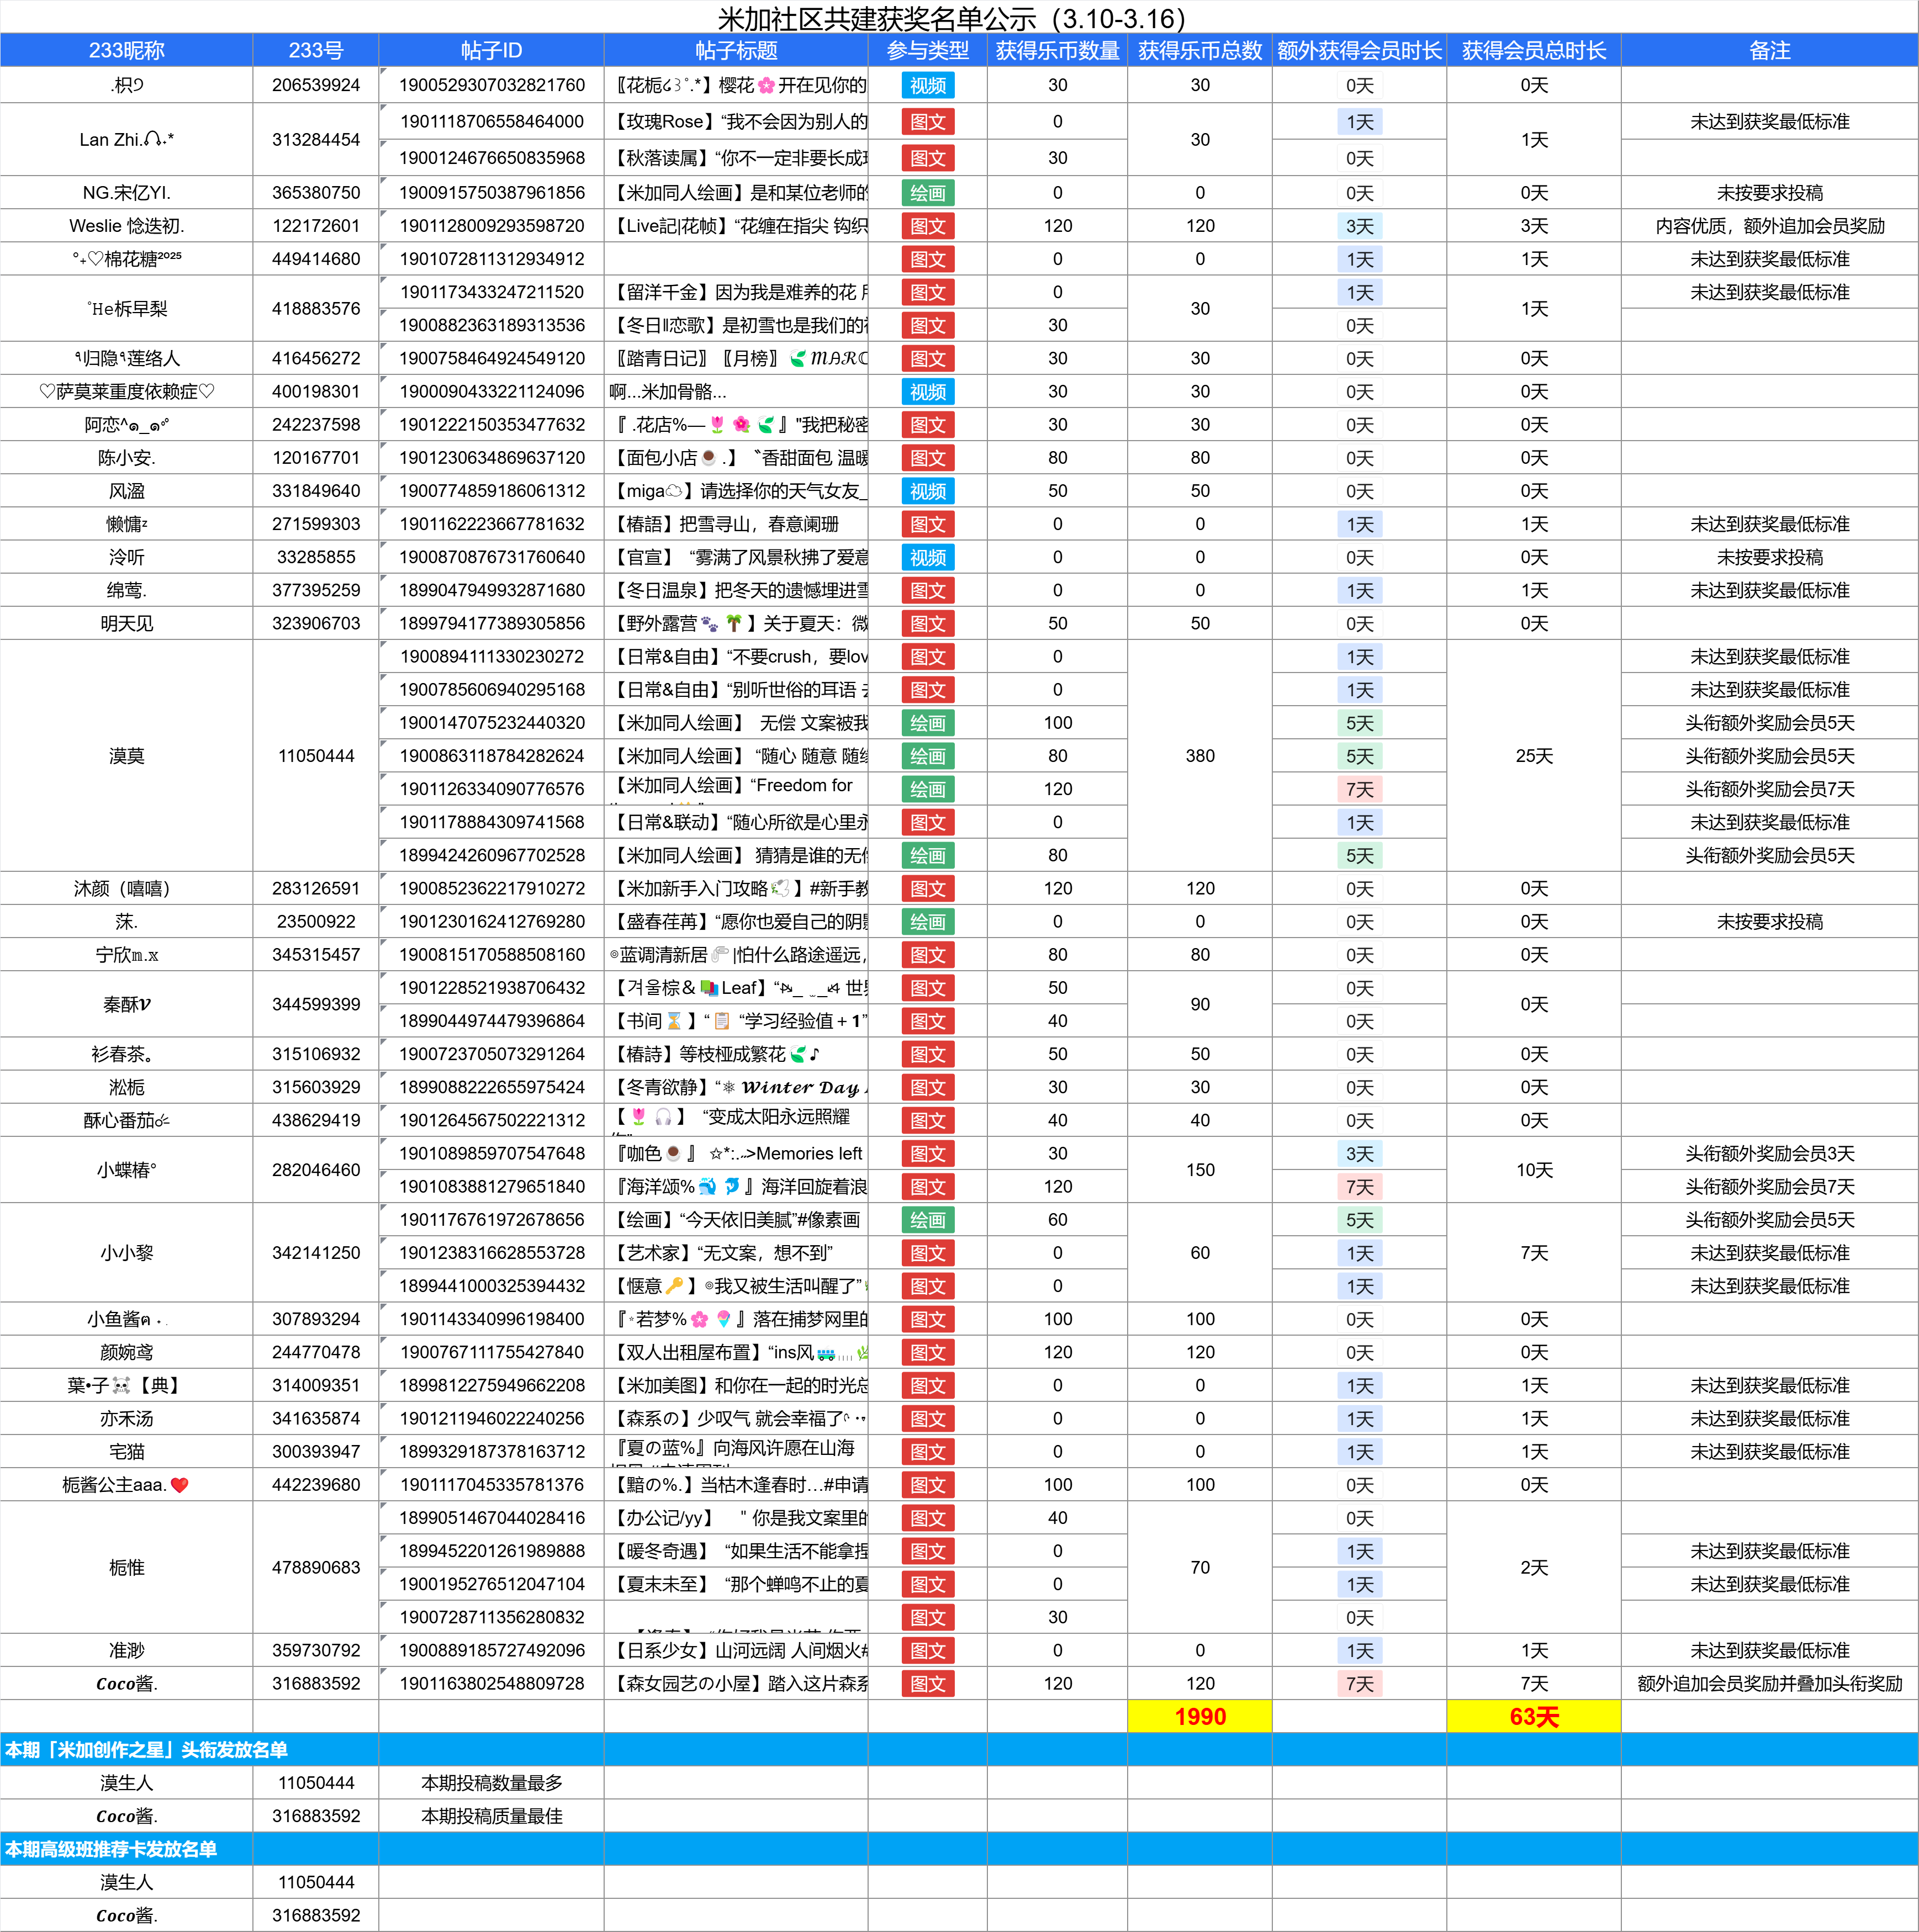
Task: Click the 图文 tag in the Weslie row
Action: [x=927, y=226]
